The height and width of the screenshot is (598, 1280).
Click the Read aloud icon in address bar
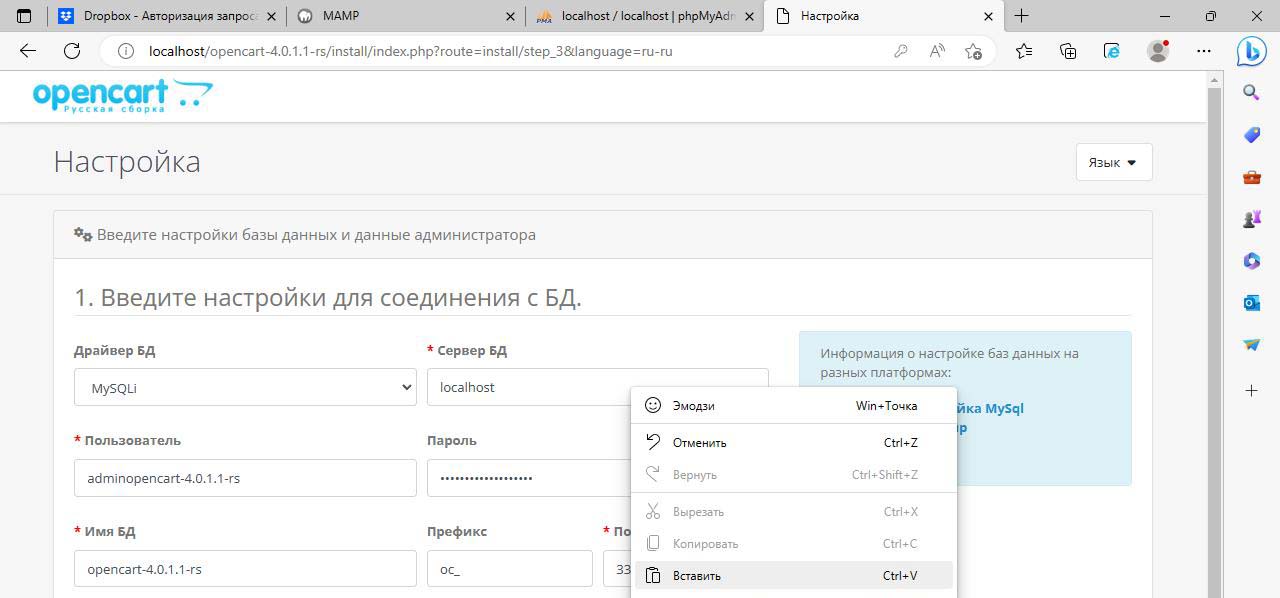point(937,51)
